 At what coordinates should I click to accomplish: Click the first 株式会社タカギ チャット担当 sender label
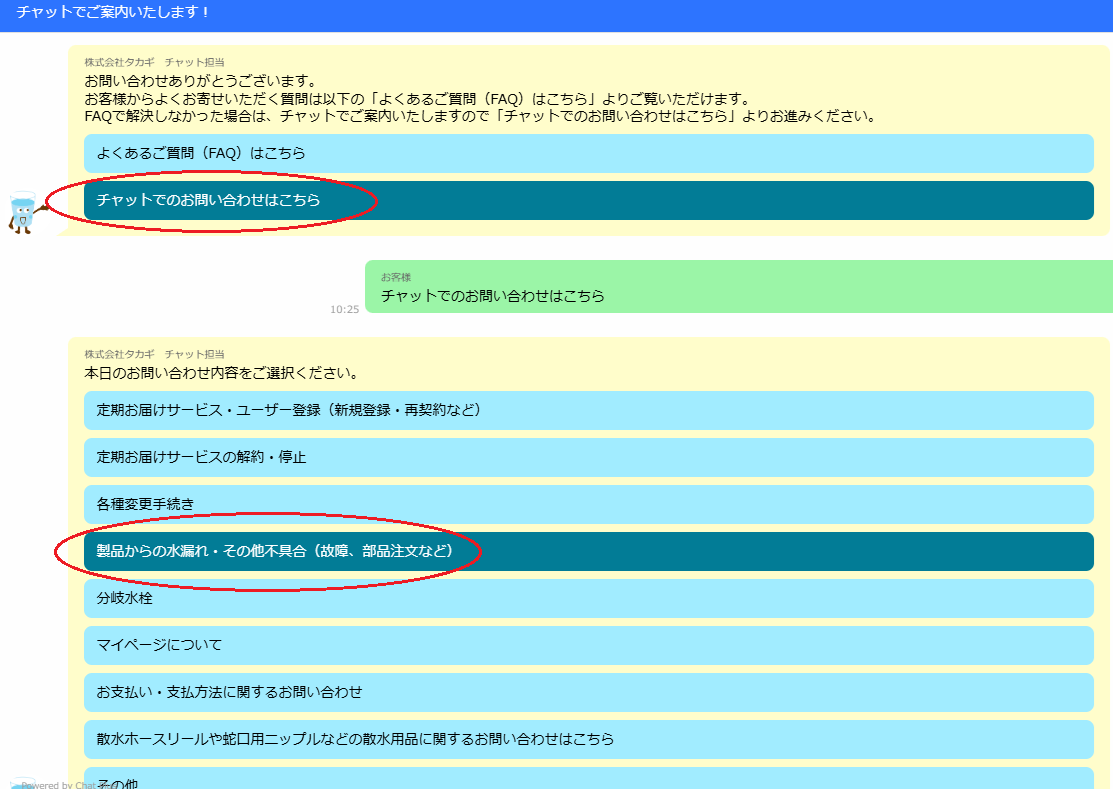[x=154, y=62]
